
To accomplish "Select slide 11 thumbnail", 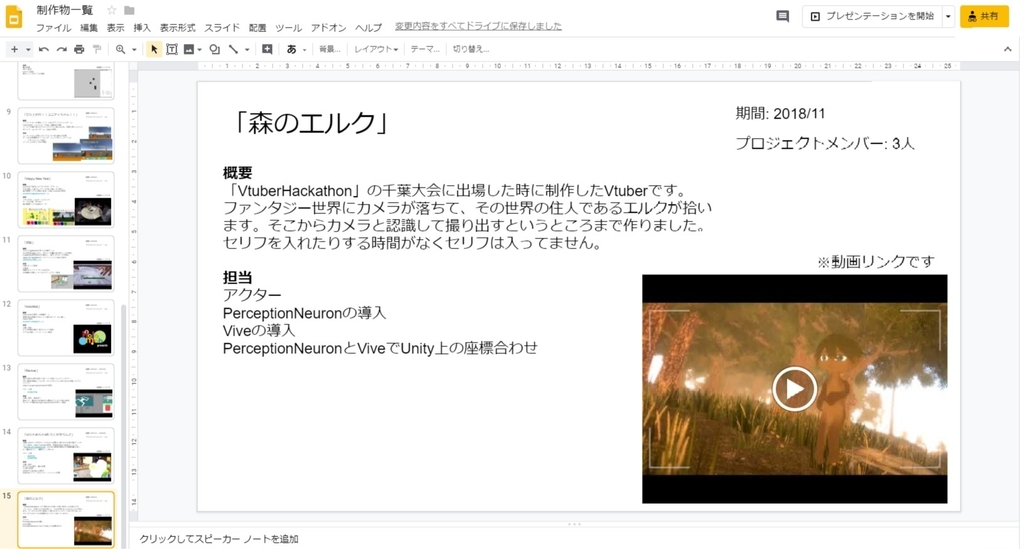I will (x=66, y=263).
